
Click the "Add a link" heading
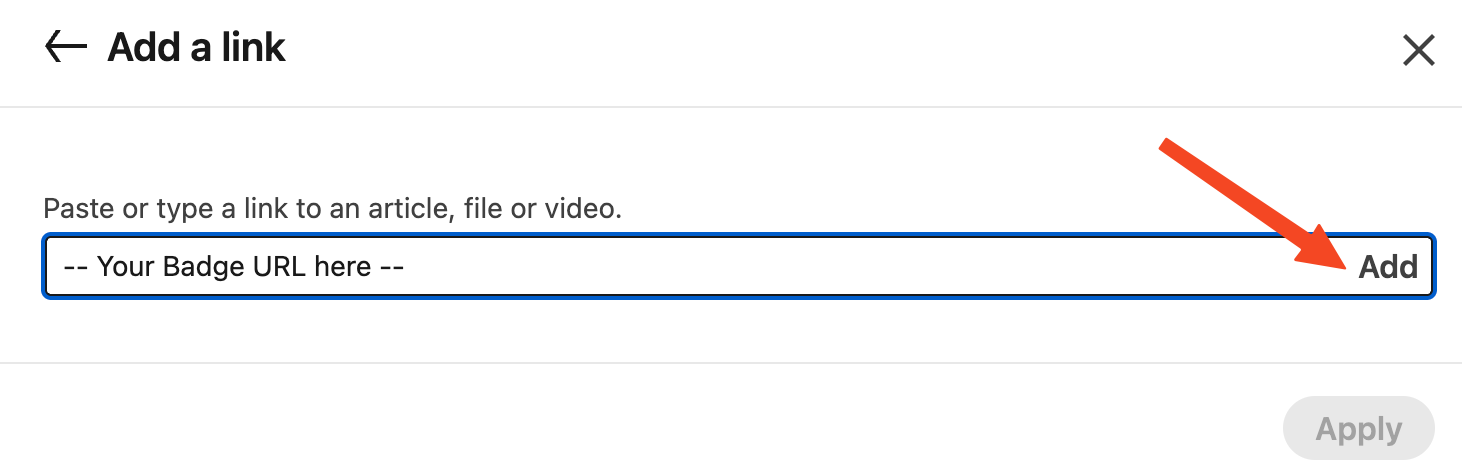coord(197,48)
